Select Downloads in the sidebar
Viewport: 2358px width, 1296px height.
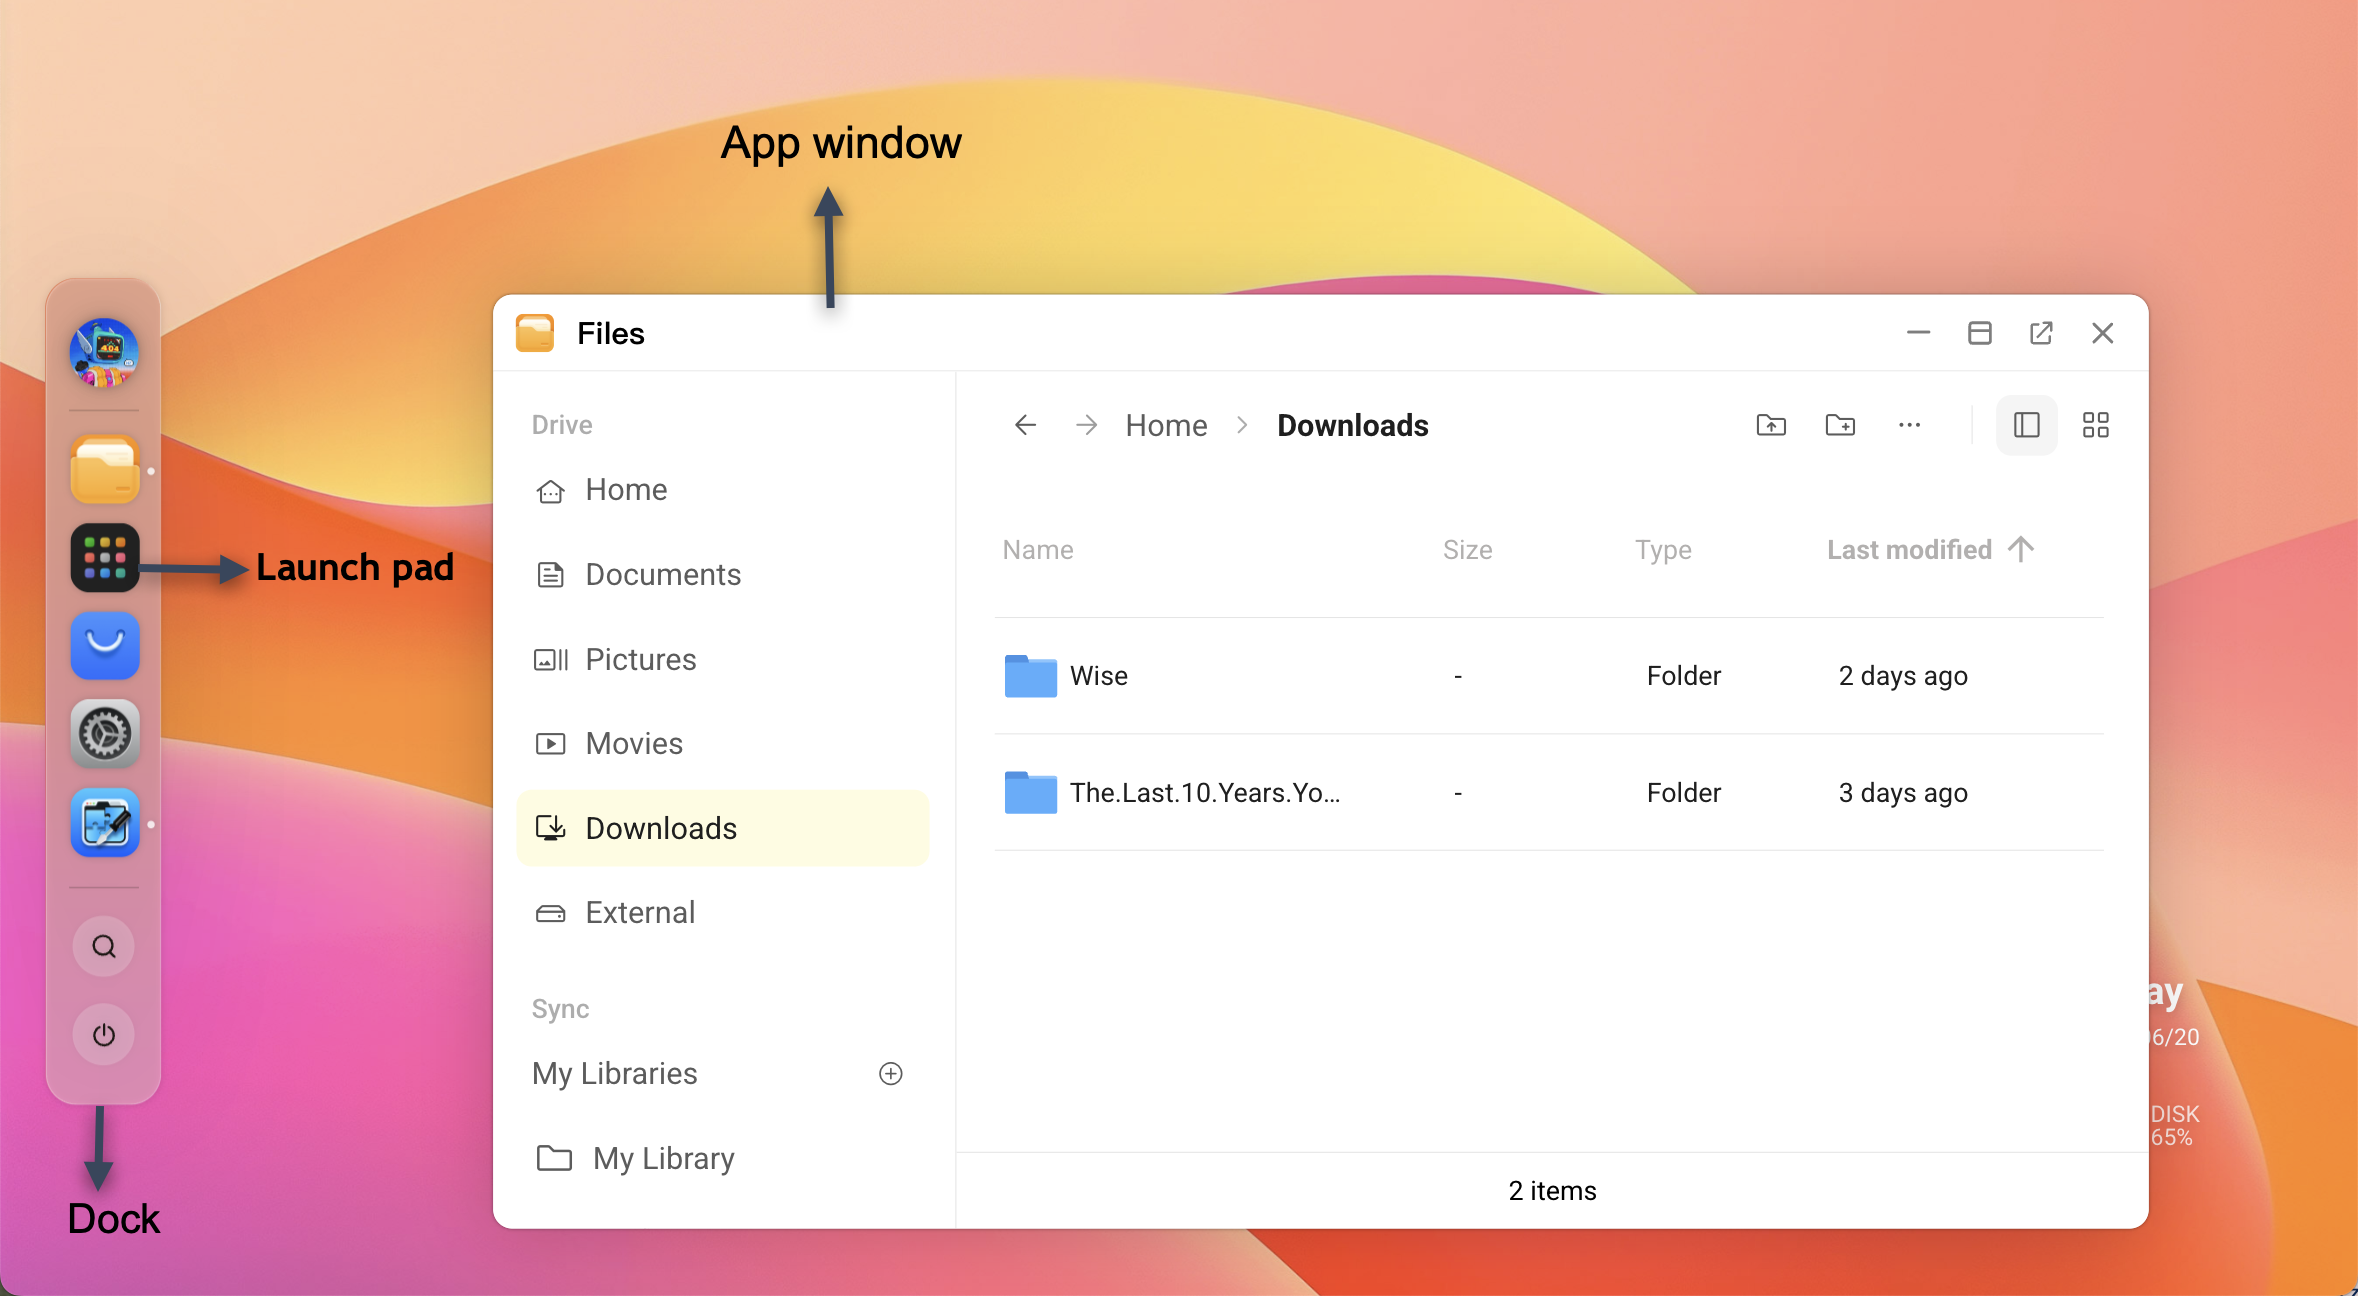tap(723, 828)
